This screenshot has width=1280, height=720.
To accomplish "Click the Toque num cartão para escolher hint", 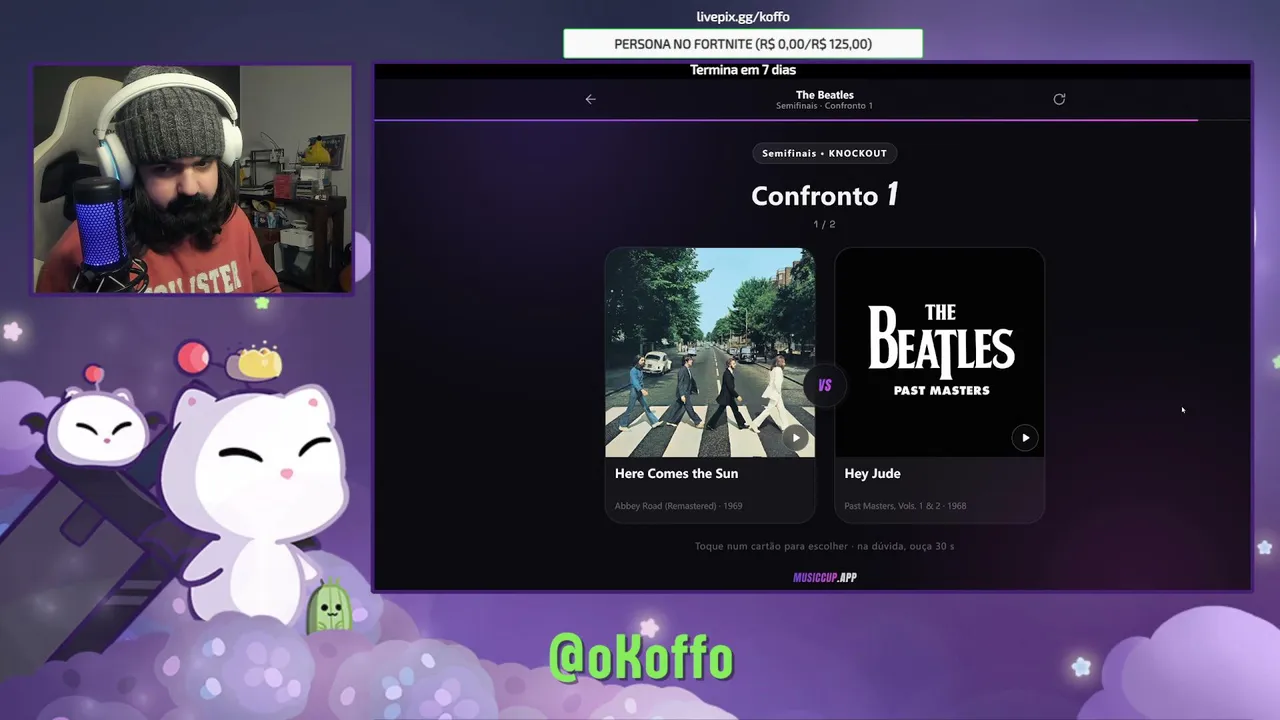I will click(825, 546).
